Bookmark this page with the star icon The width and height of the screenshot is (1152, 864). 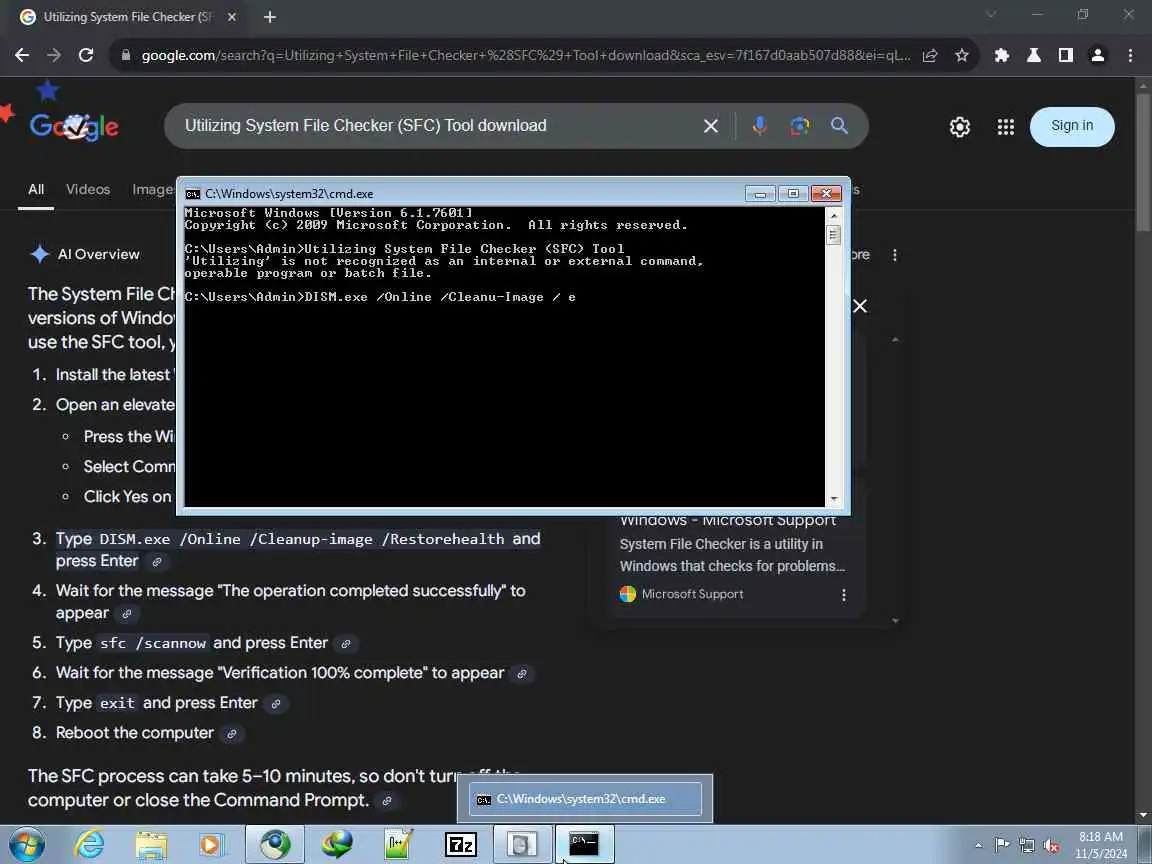pyautogui.click(x=962, y=55)
